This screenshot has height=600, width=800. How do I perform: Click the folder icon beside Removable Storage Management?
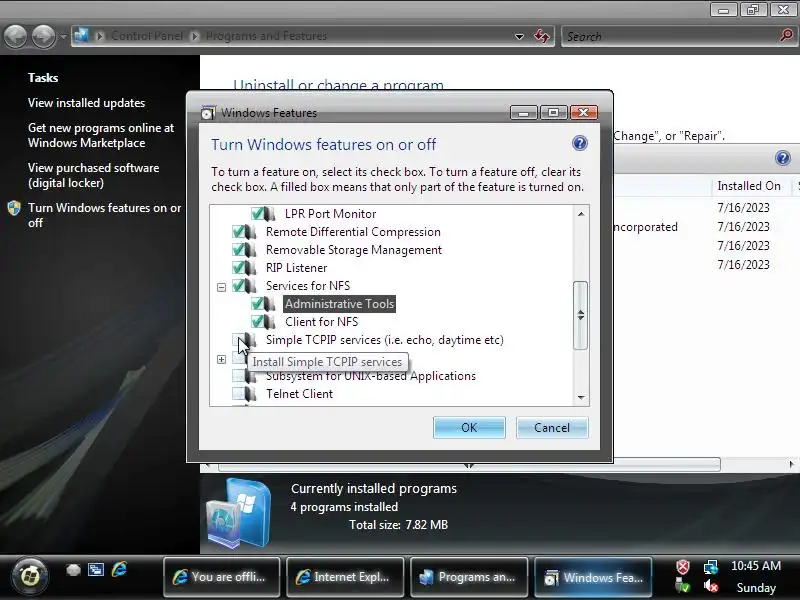click(251, 249)
